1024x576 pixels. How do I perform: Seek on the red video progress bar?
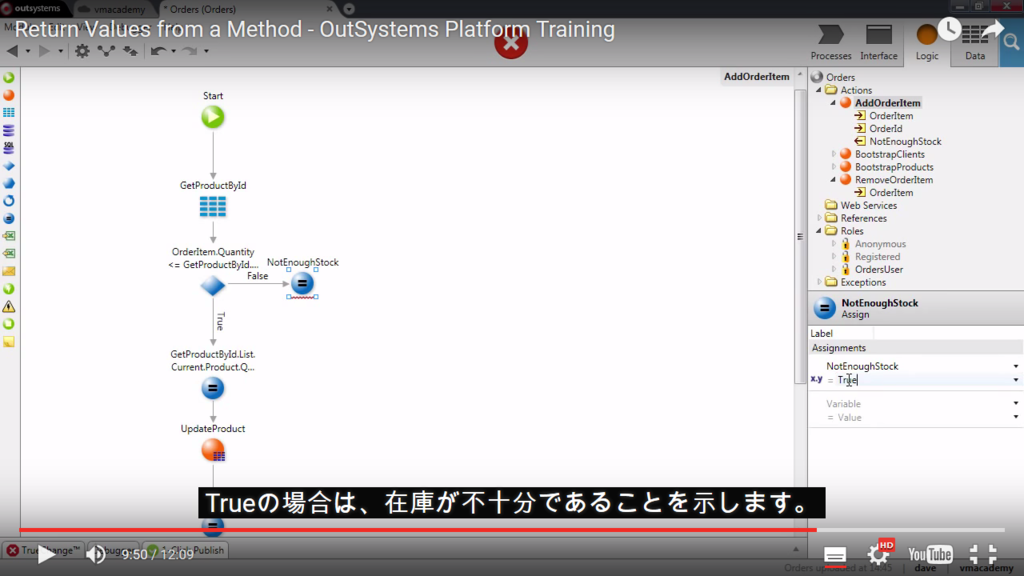418,530
